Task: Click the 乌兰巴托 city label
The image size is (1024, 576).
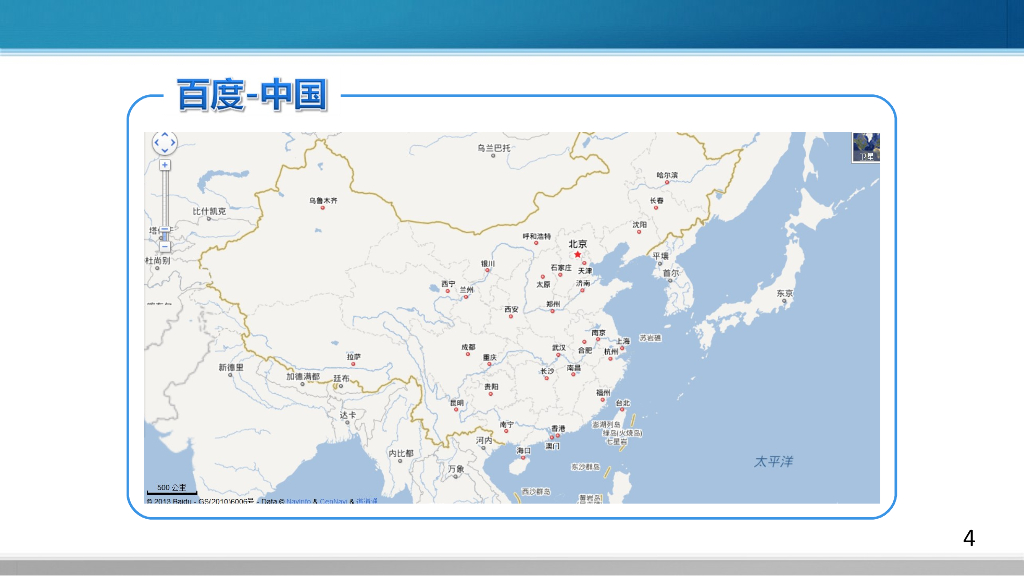Action: pos(493,148)
